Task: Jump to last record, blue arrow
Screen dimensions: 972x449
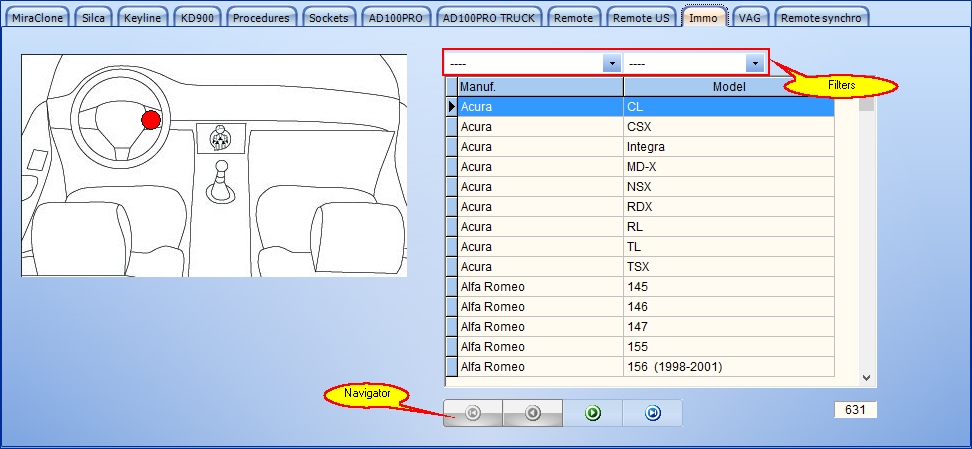Action: (x=652, y=413)
